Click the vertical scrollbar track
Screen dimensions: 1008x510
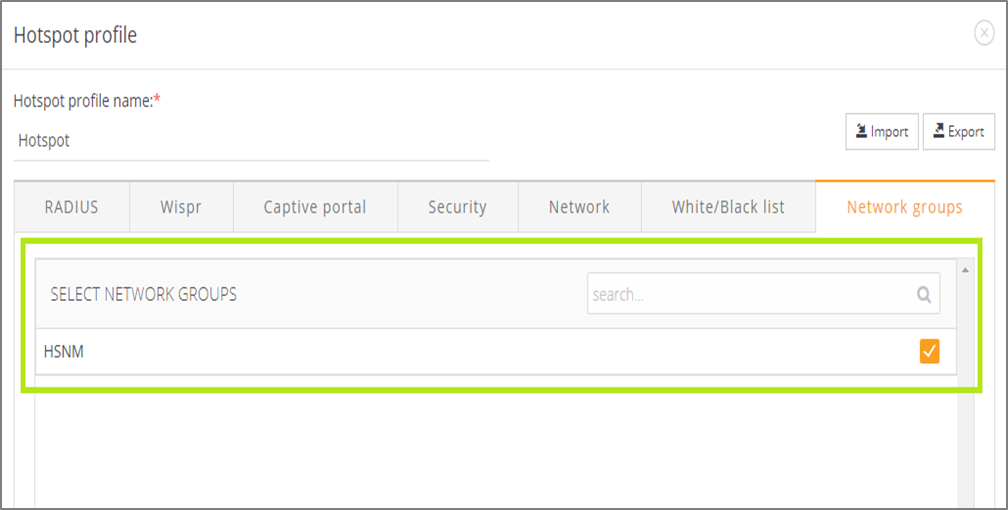pyautogui.click(x=965, y=430)
